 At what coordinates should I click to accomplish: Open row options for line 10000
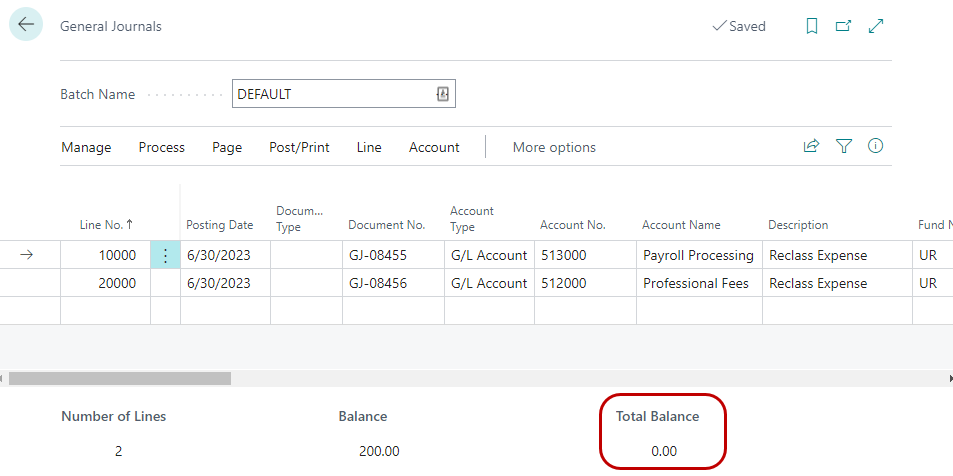point(165,255)
